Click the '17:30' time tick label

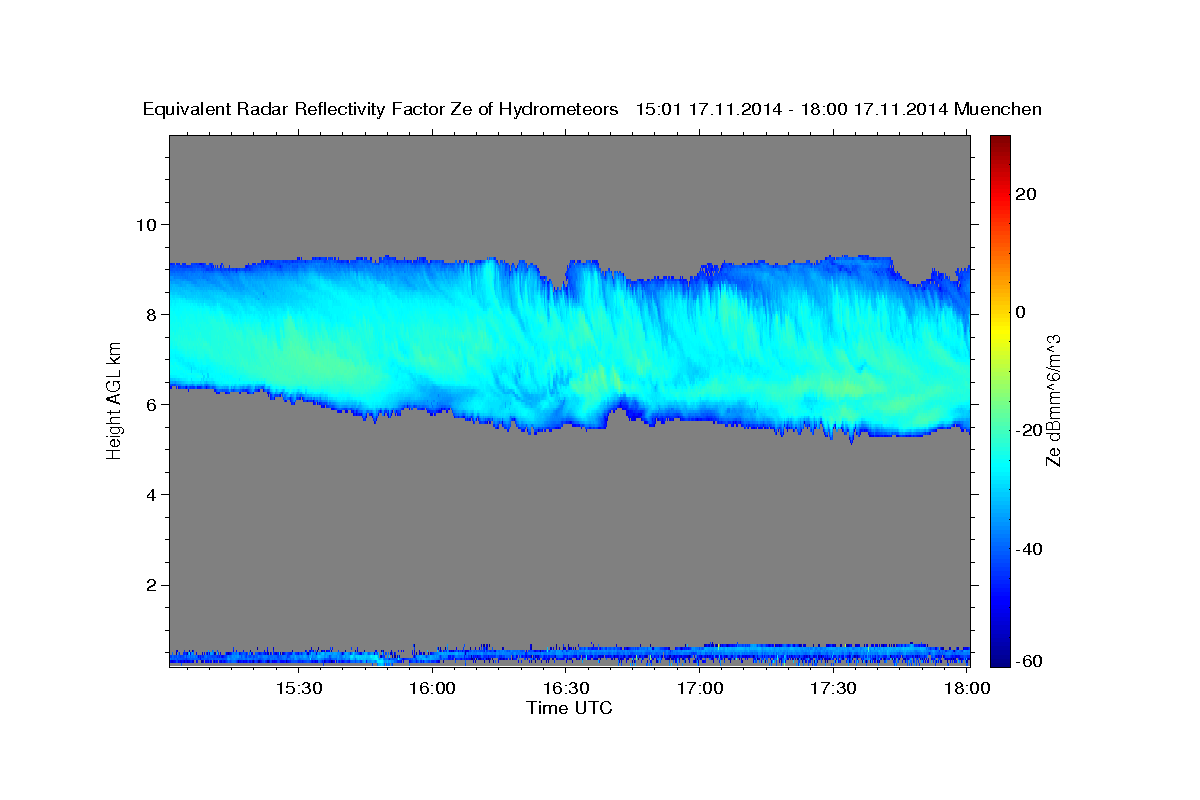pyautogui.click(x=834, y=688)
